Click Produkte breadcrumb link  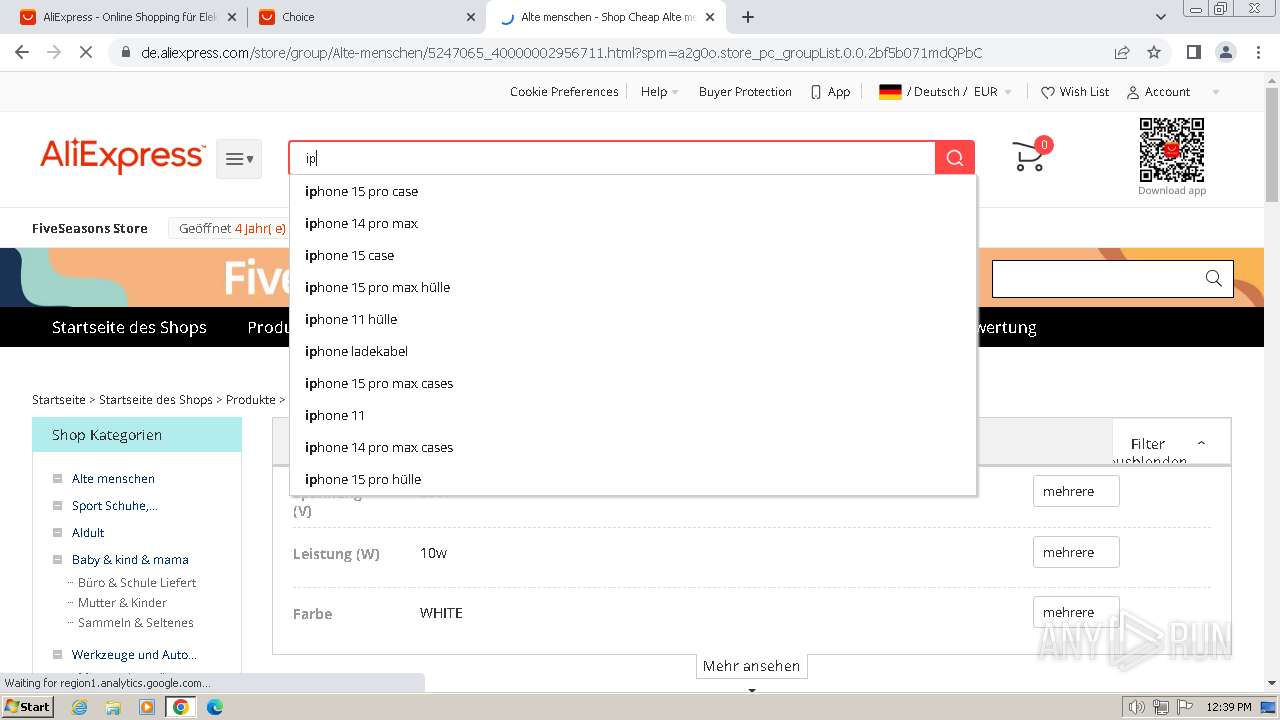coord(251,399)
